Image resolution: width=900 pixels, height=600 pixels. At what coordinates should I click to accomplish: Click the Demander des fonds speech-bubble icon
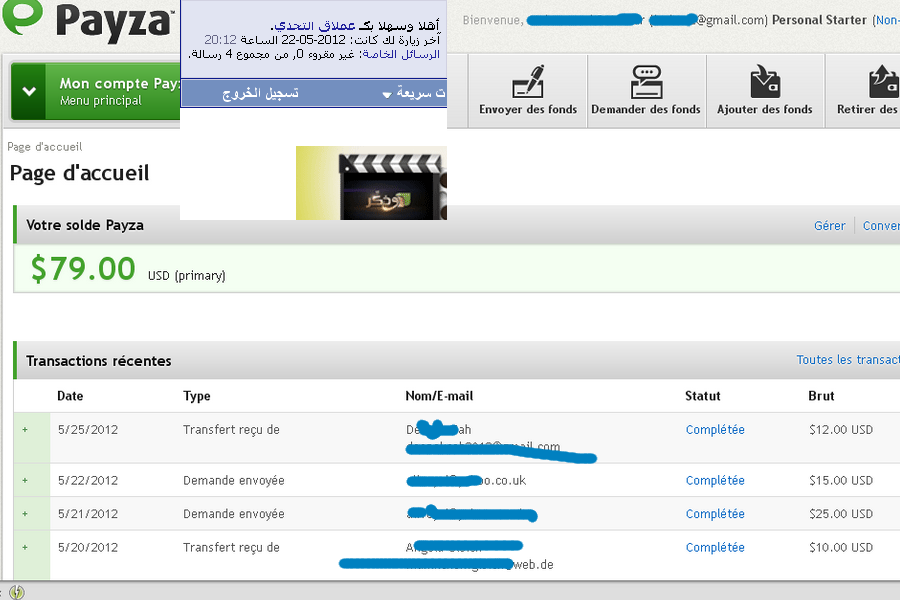point(646,82)
